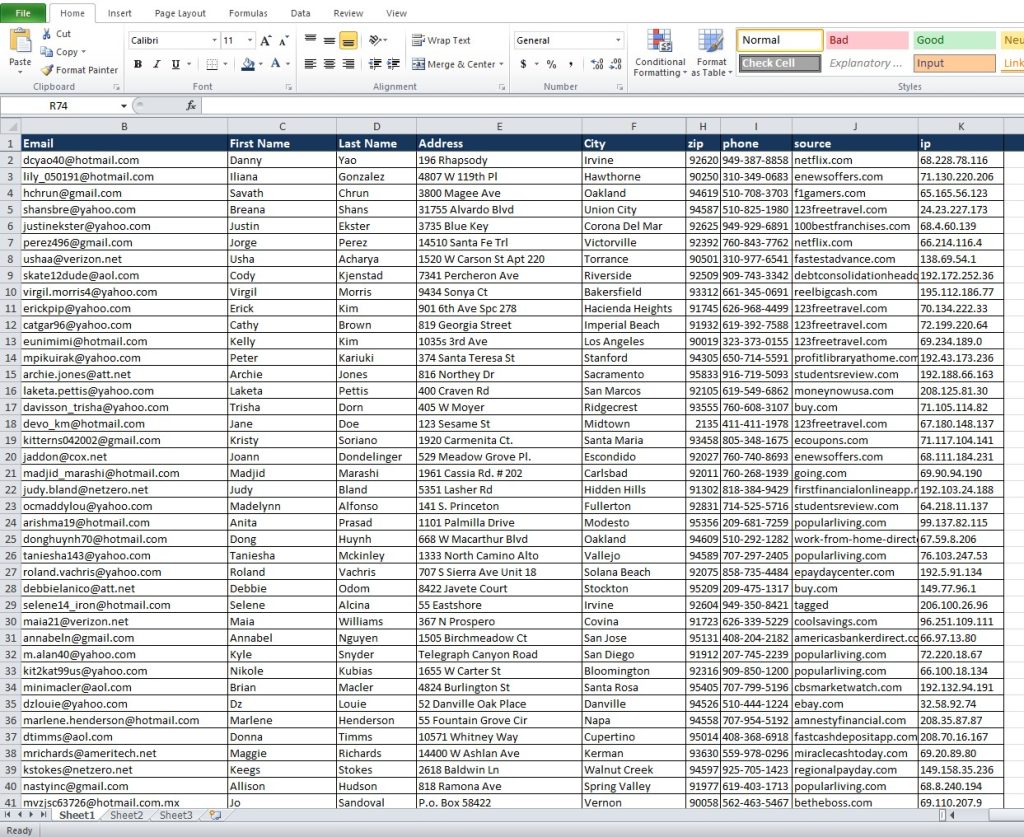Viewport: 1024px width, 837px height.
Task: Click the Decrease Indent icon
Action: tap(375, 64)
